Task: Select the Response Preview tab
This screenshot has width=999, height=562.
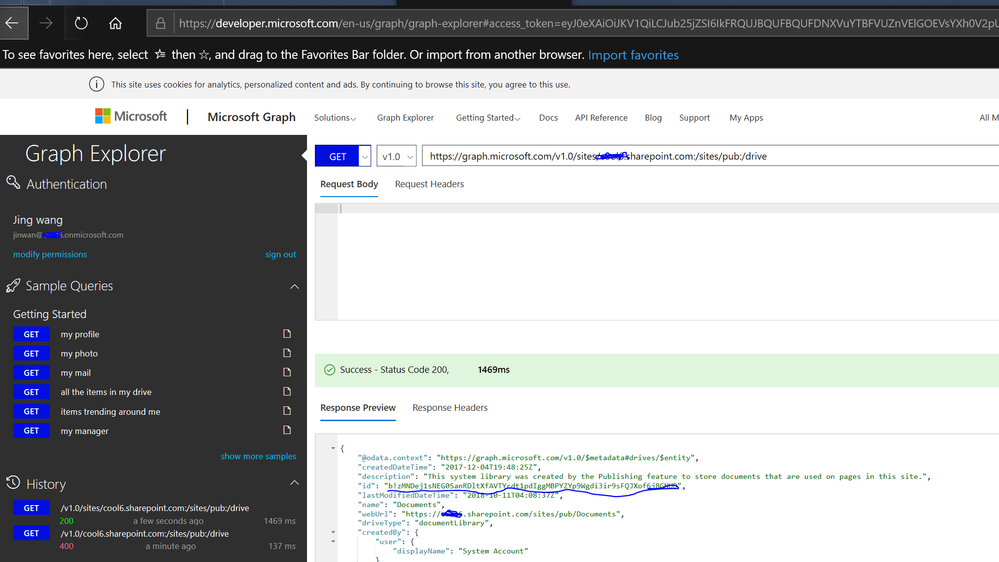Action: tap(358, 408)
